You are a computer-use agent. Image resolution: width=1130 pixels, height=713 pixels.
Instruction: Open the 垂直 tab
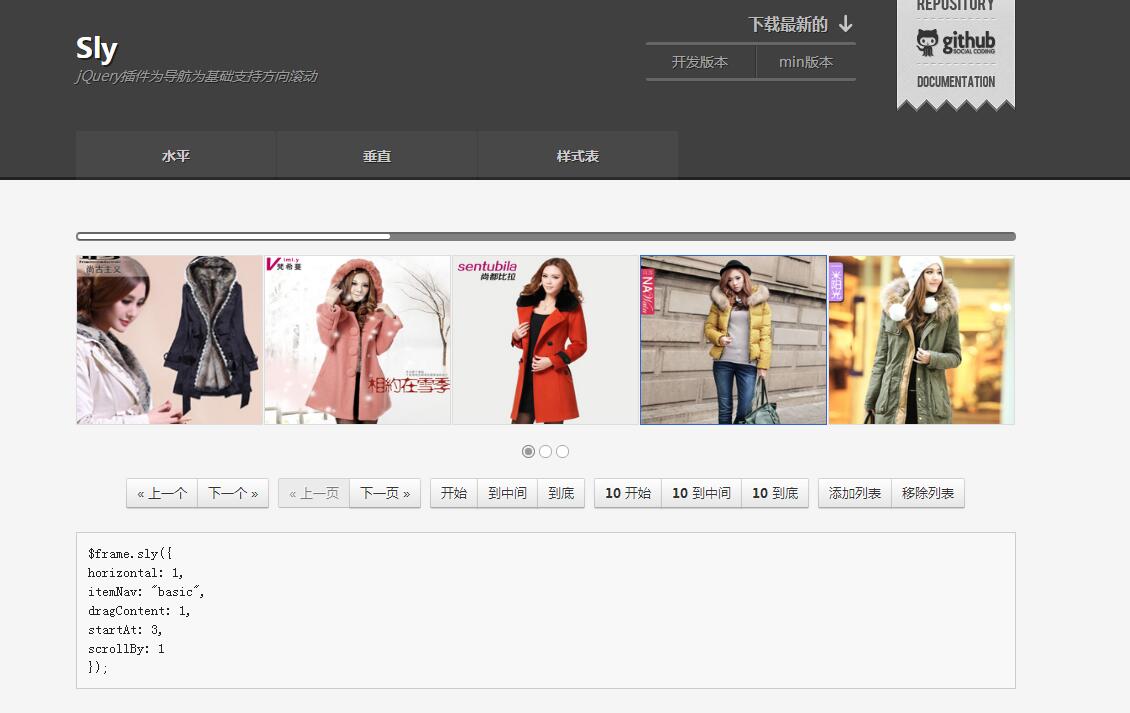tap(377, 156)
